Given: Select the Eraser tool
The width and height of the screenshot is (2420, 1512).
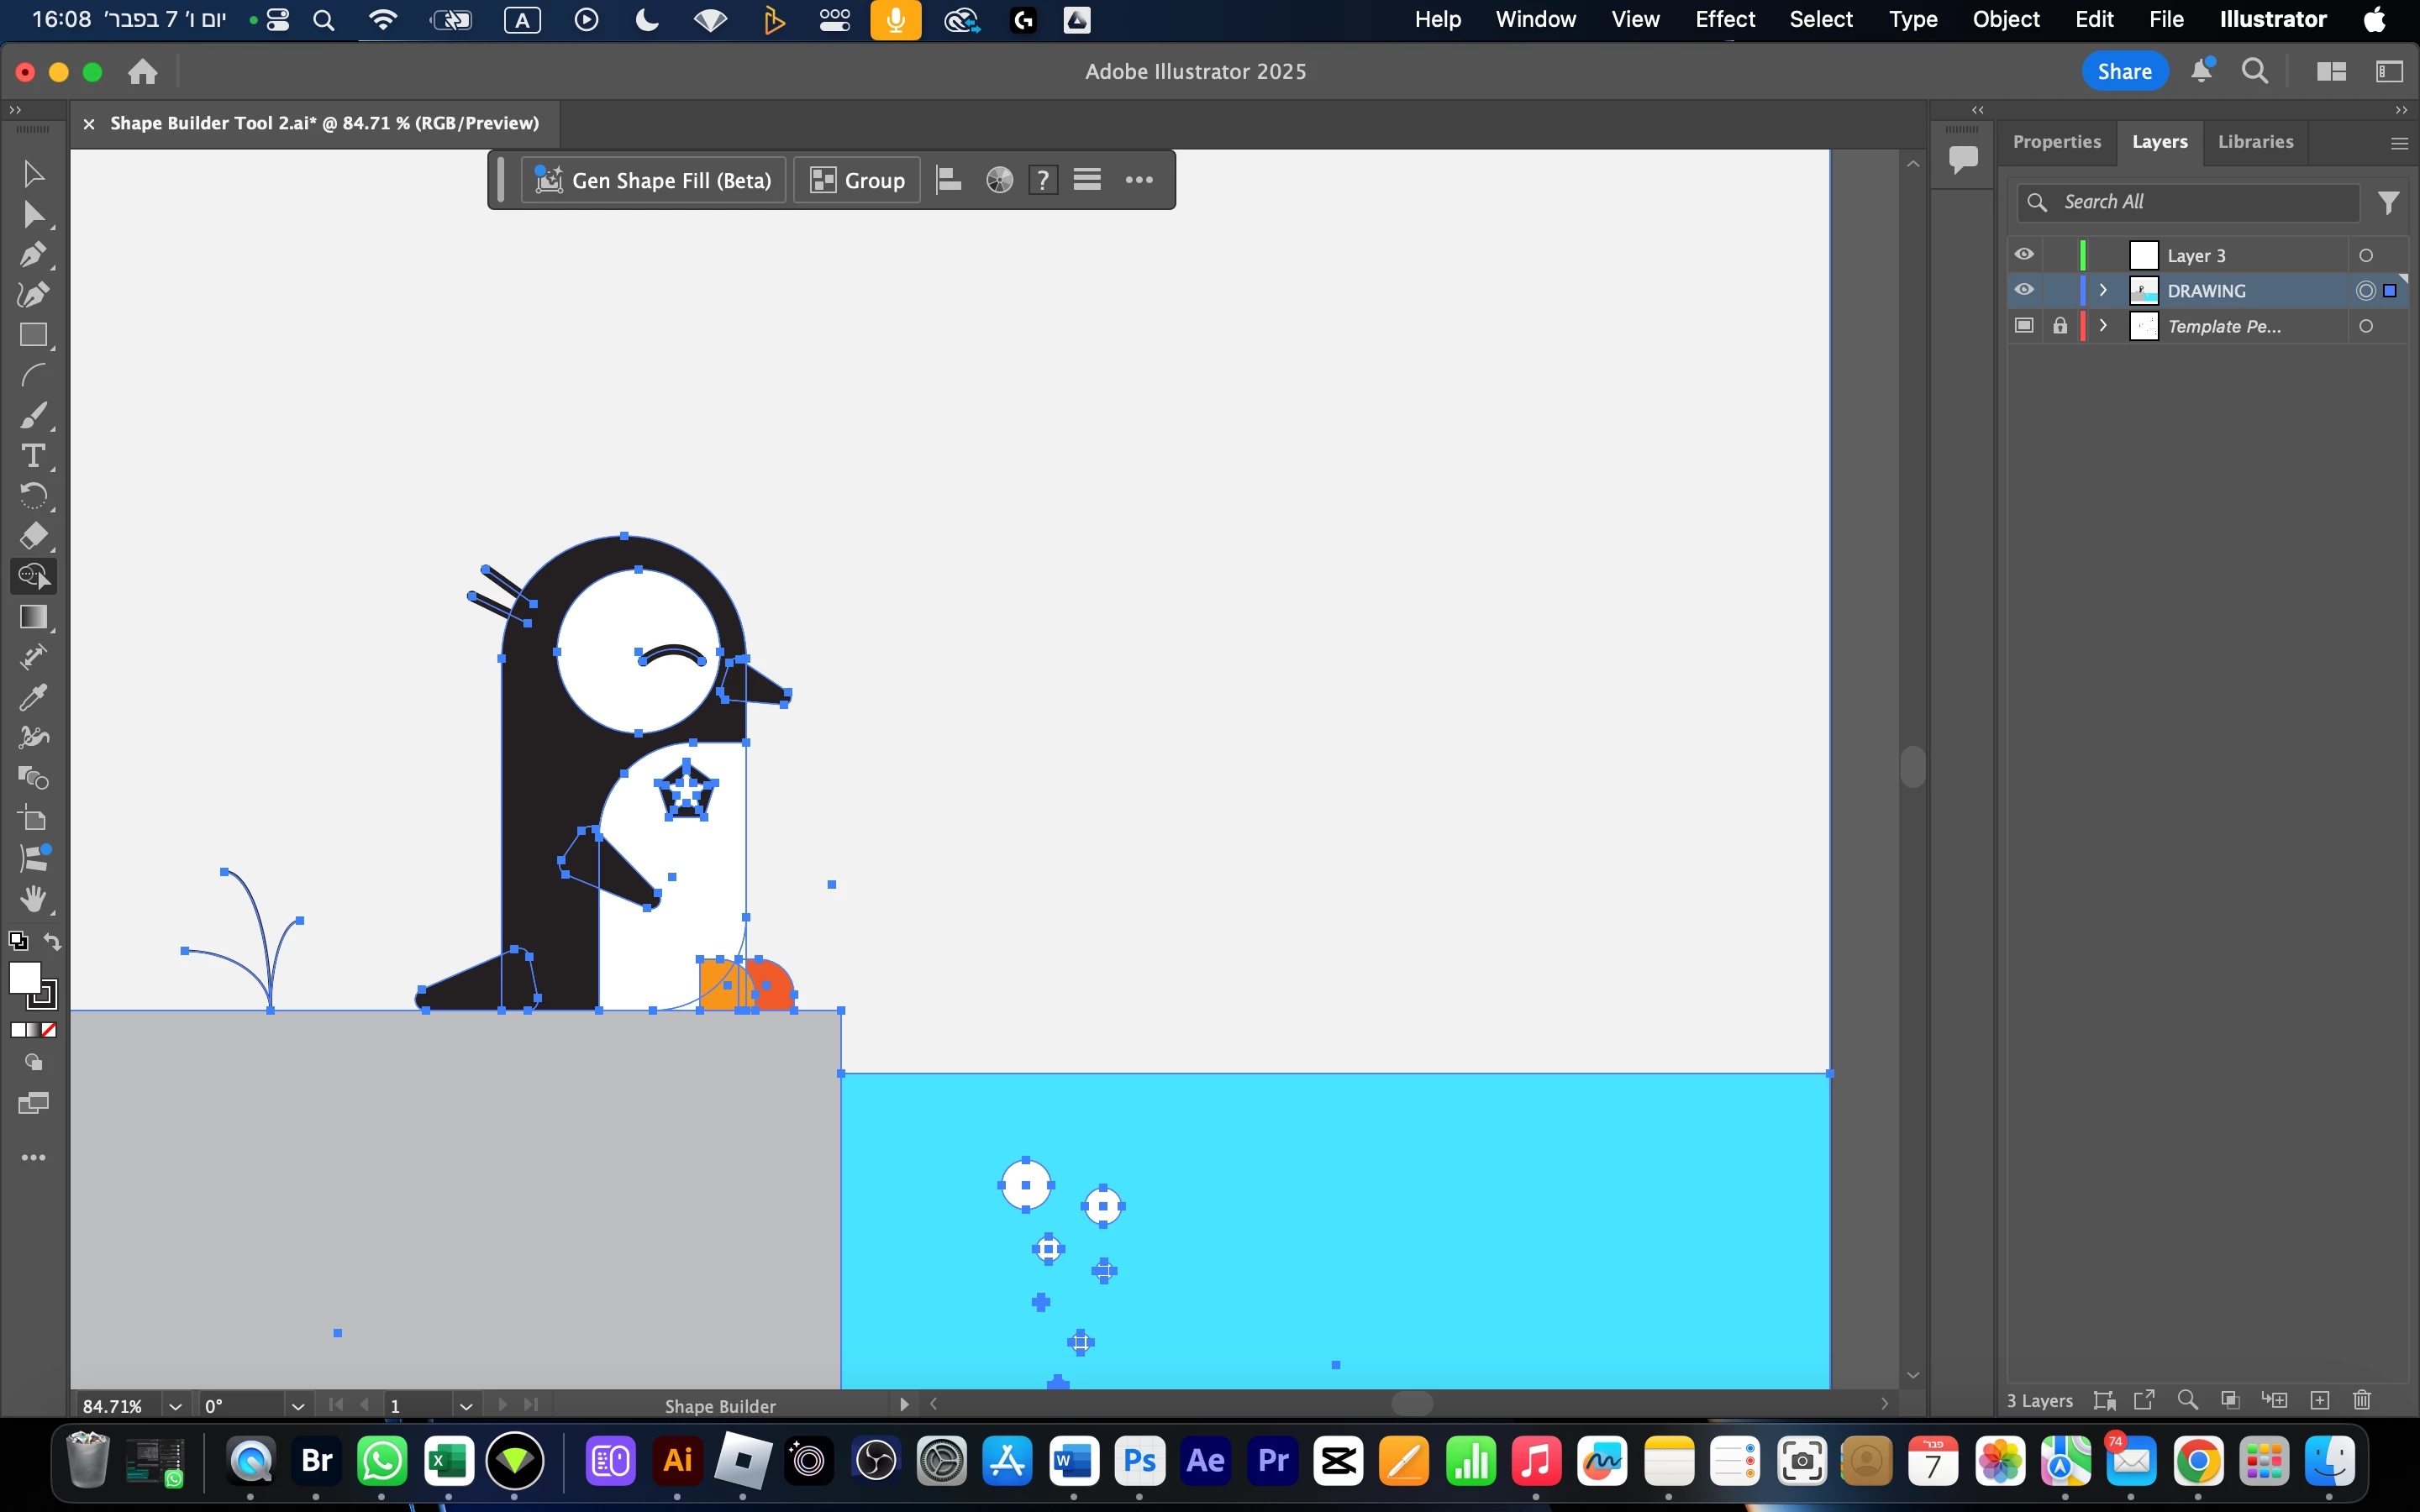Looking at the screenshot, I should click(32, 536).
